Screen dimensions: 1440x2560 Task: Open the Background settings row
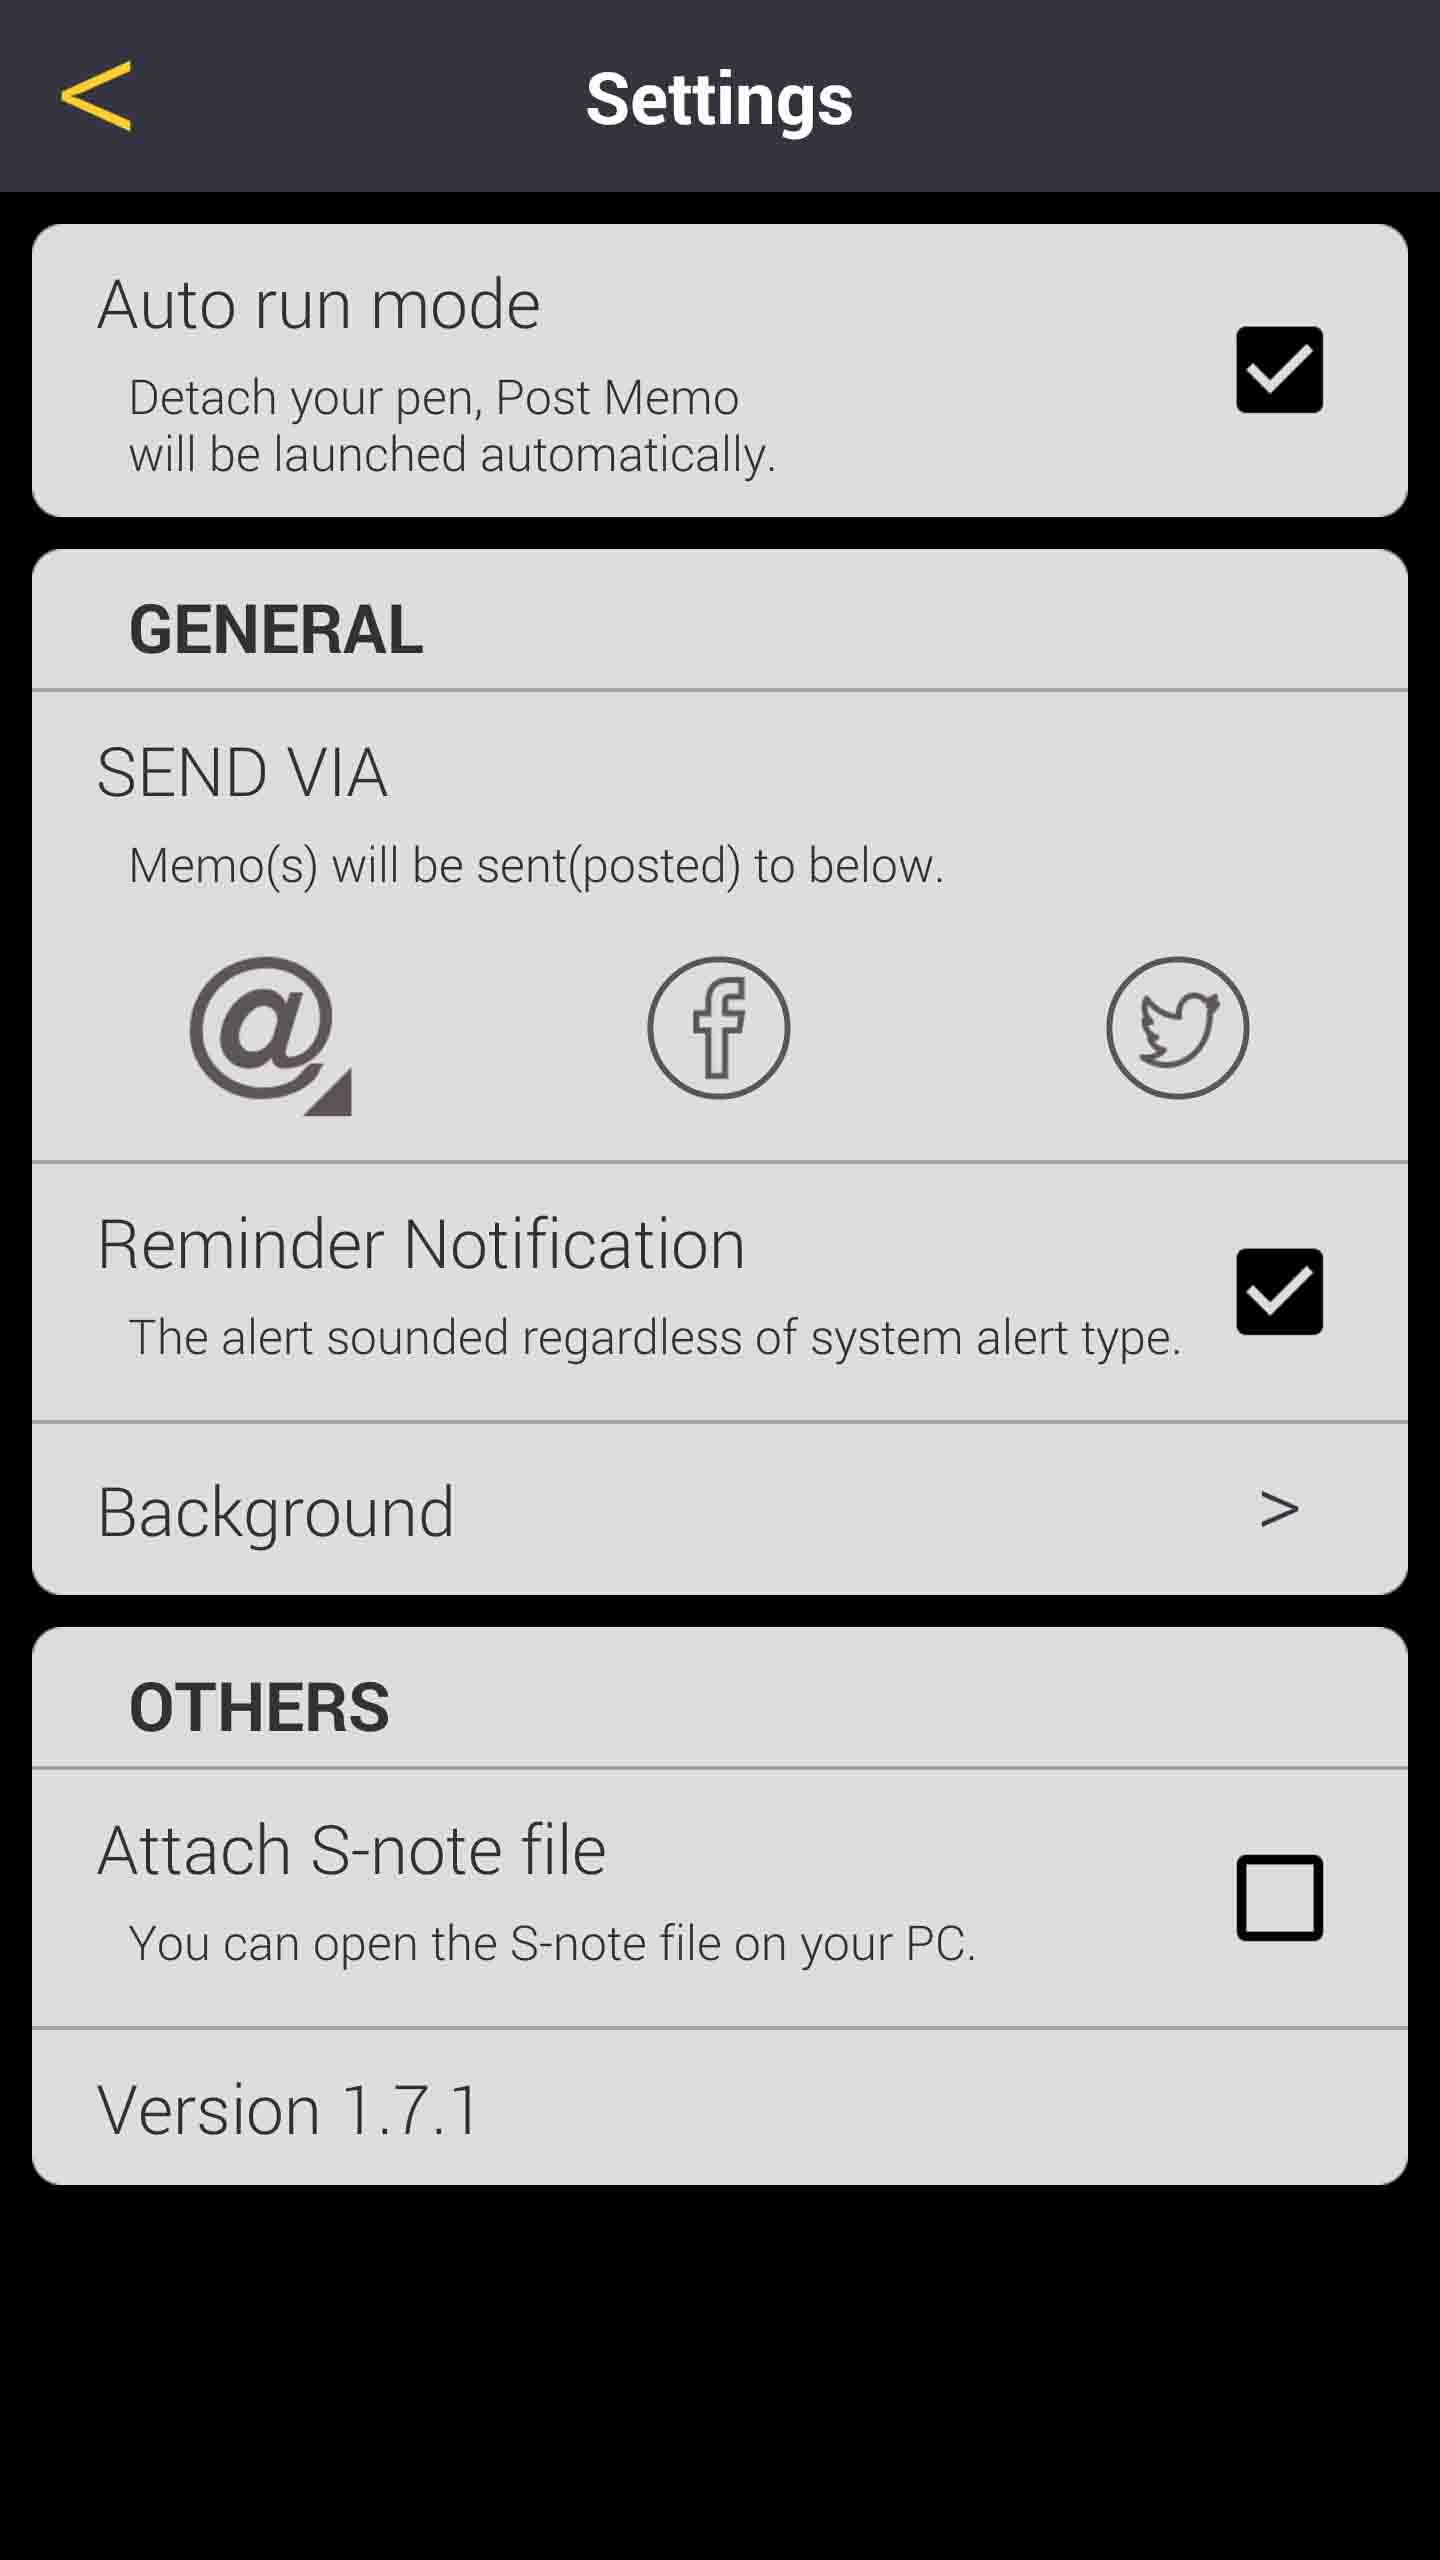coord(720,1509)
